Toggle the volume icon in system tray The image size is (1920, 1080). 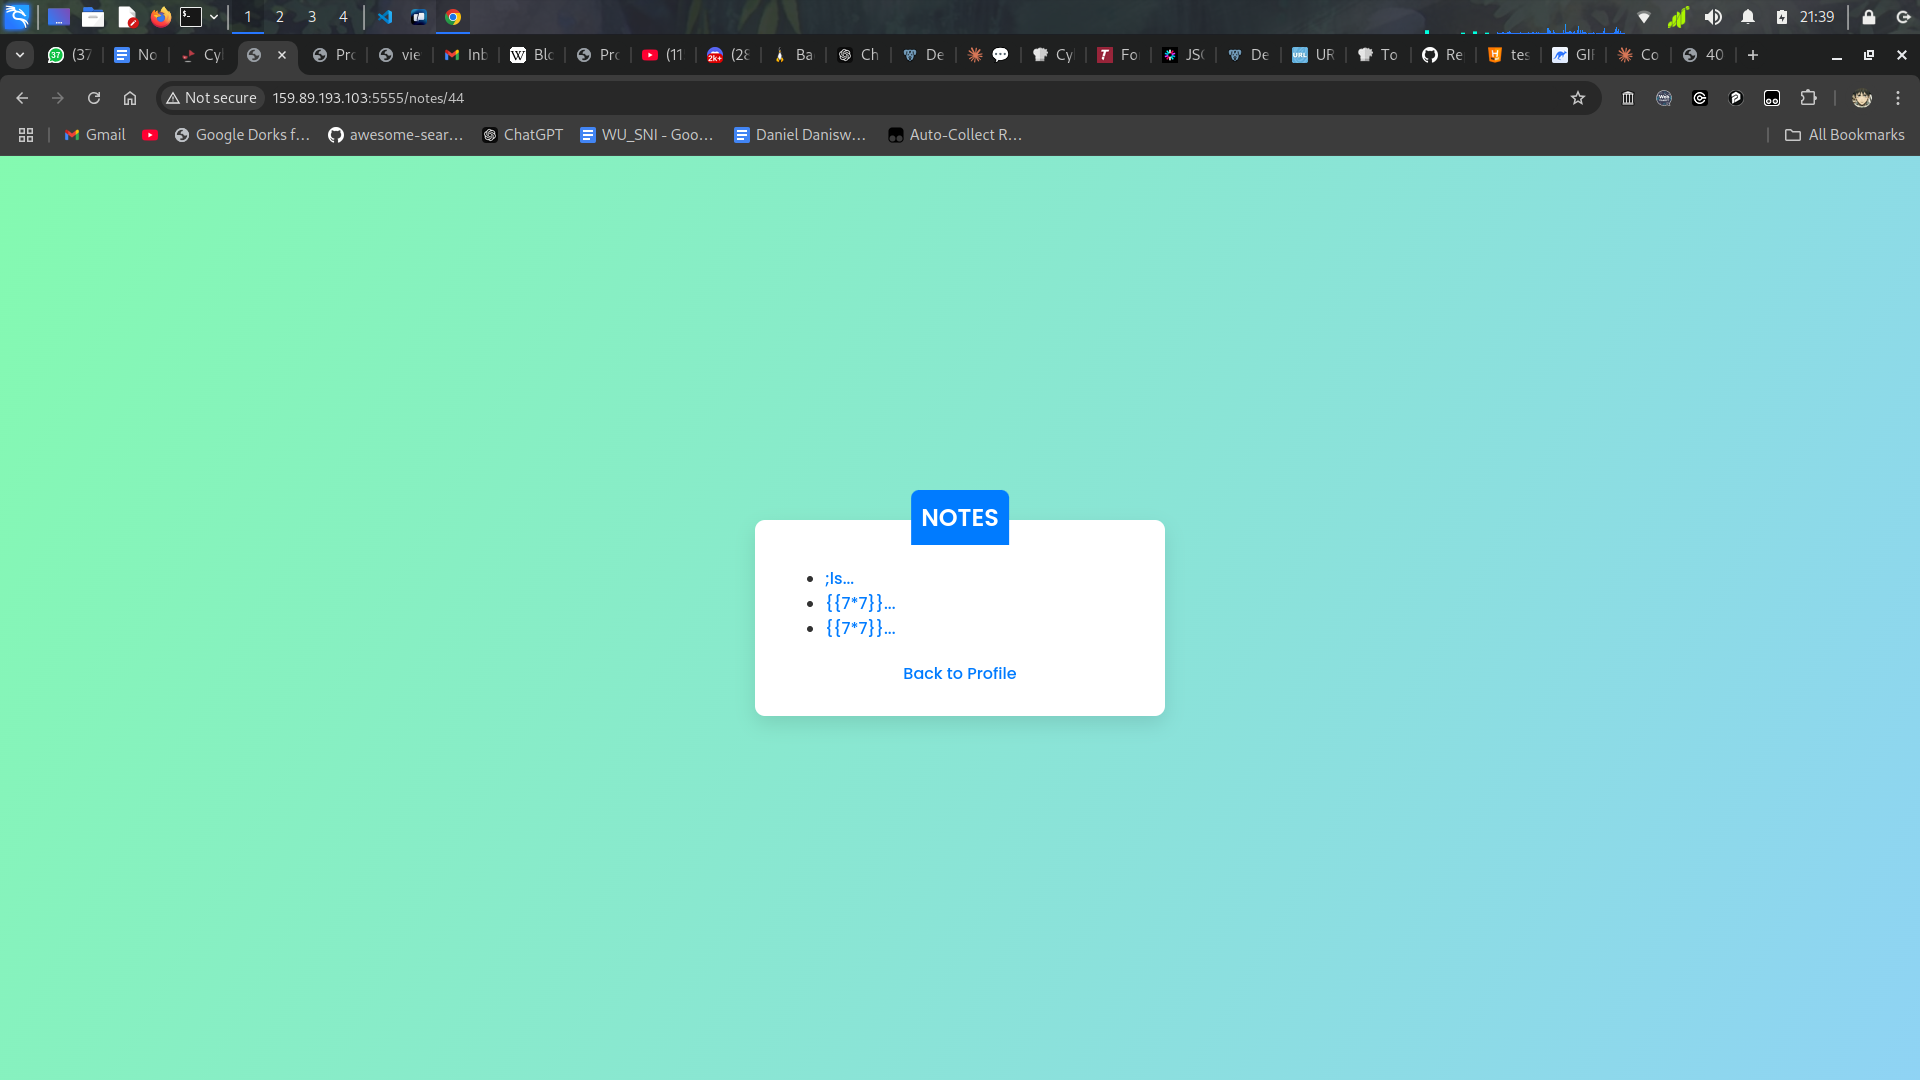point(1713,17)
